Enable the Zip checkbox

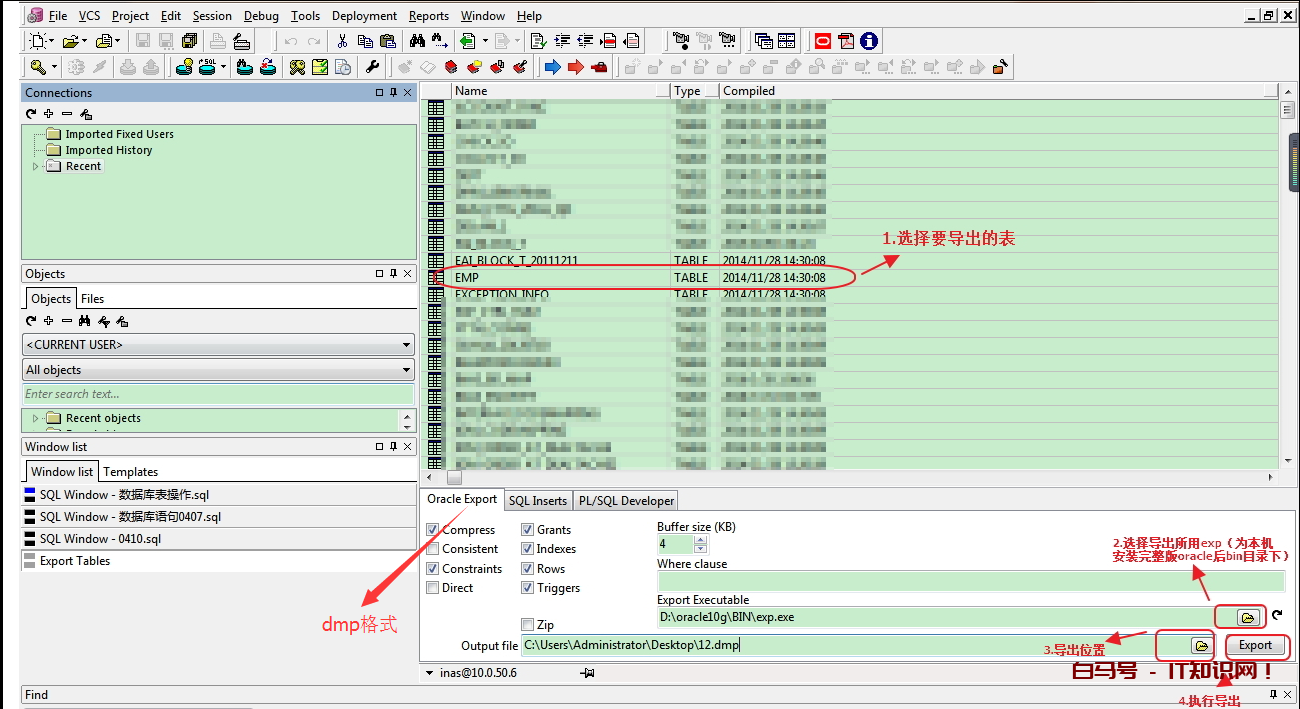[x=528, y=625]
